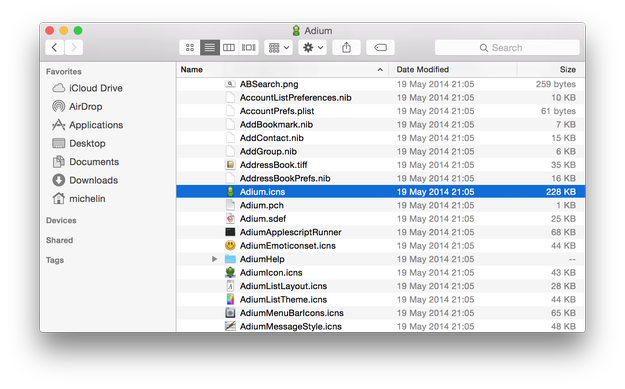Focus the Search field

(x=507, y=48)
